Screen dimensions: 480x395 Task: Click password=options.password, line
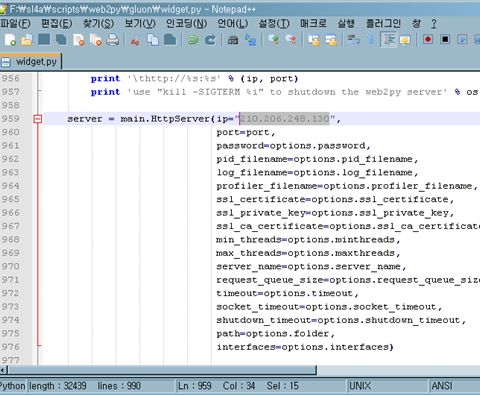(293, 146)
